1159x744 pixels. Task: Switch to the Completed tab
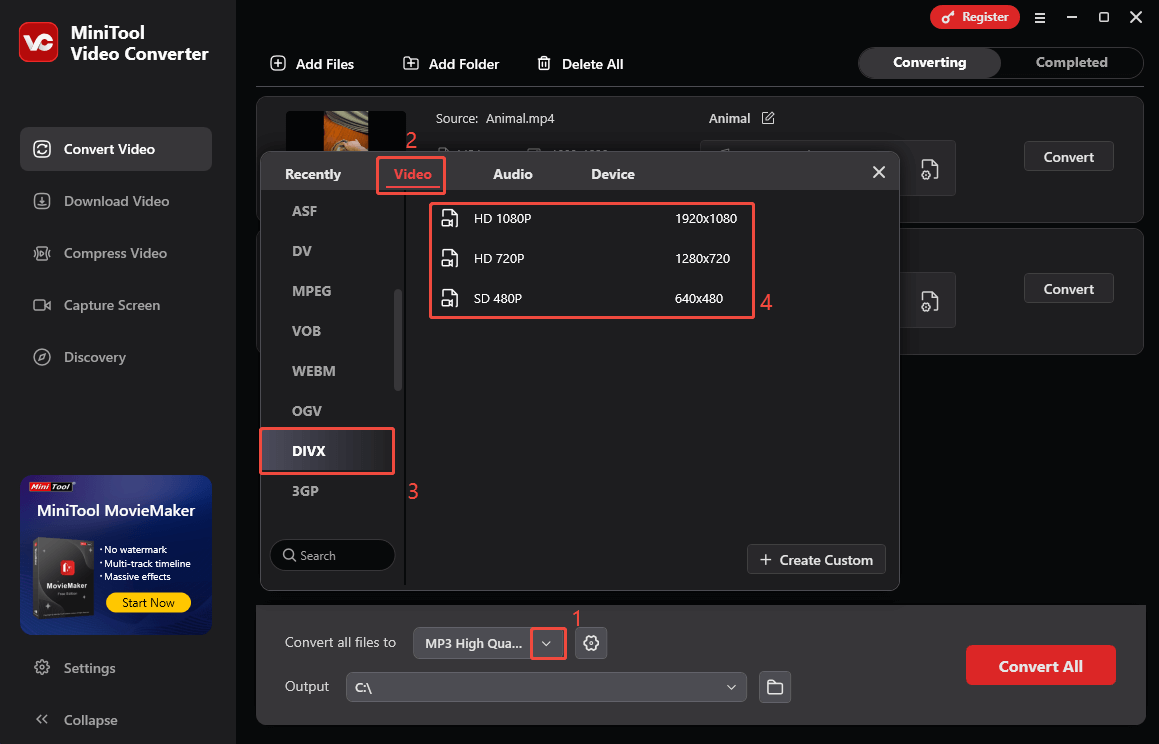pyautogui.click(x=1070, y=62)
